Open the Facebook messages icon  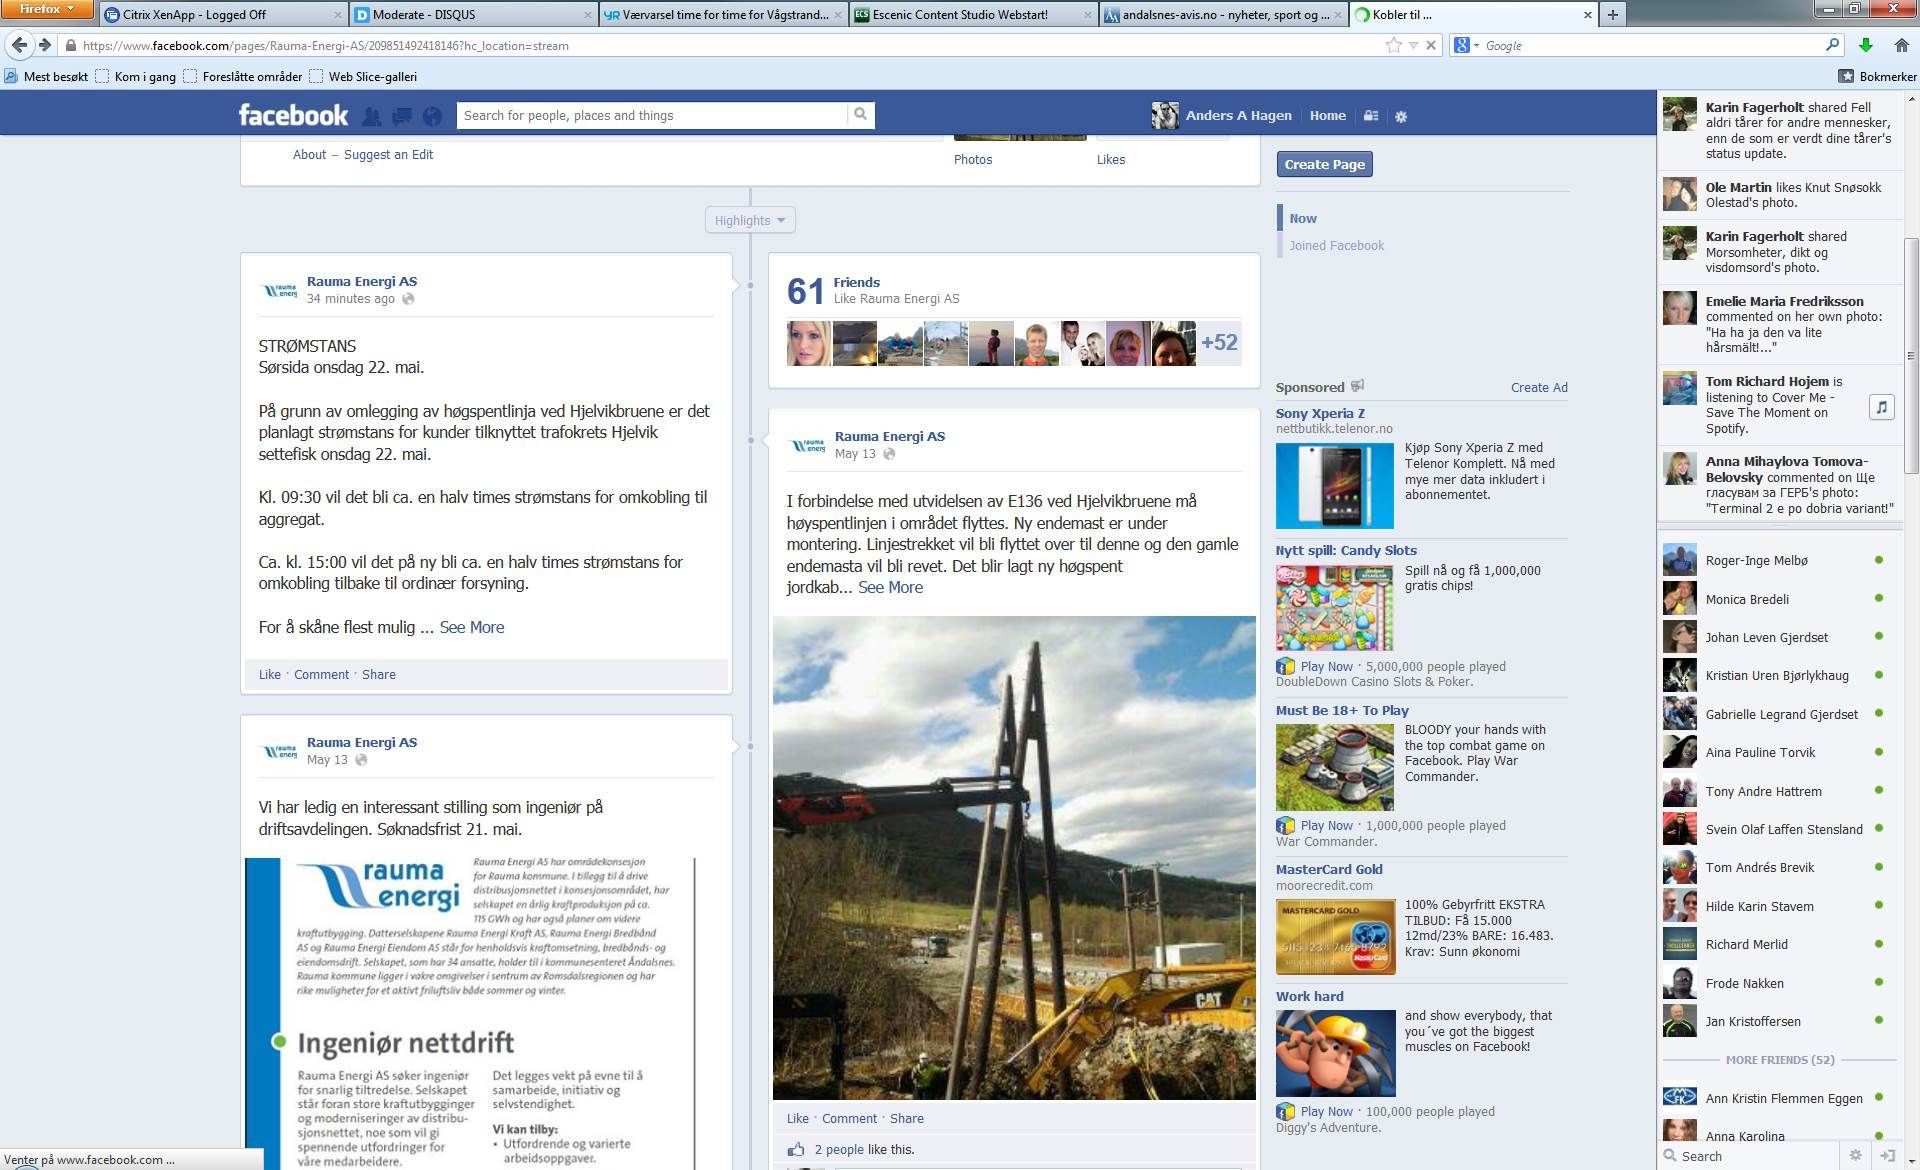[x=402, y=116]
